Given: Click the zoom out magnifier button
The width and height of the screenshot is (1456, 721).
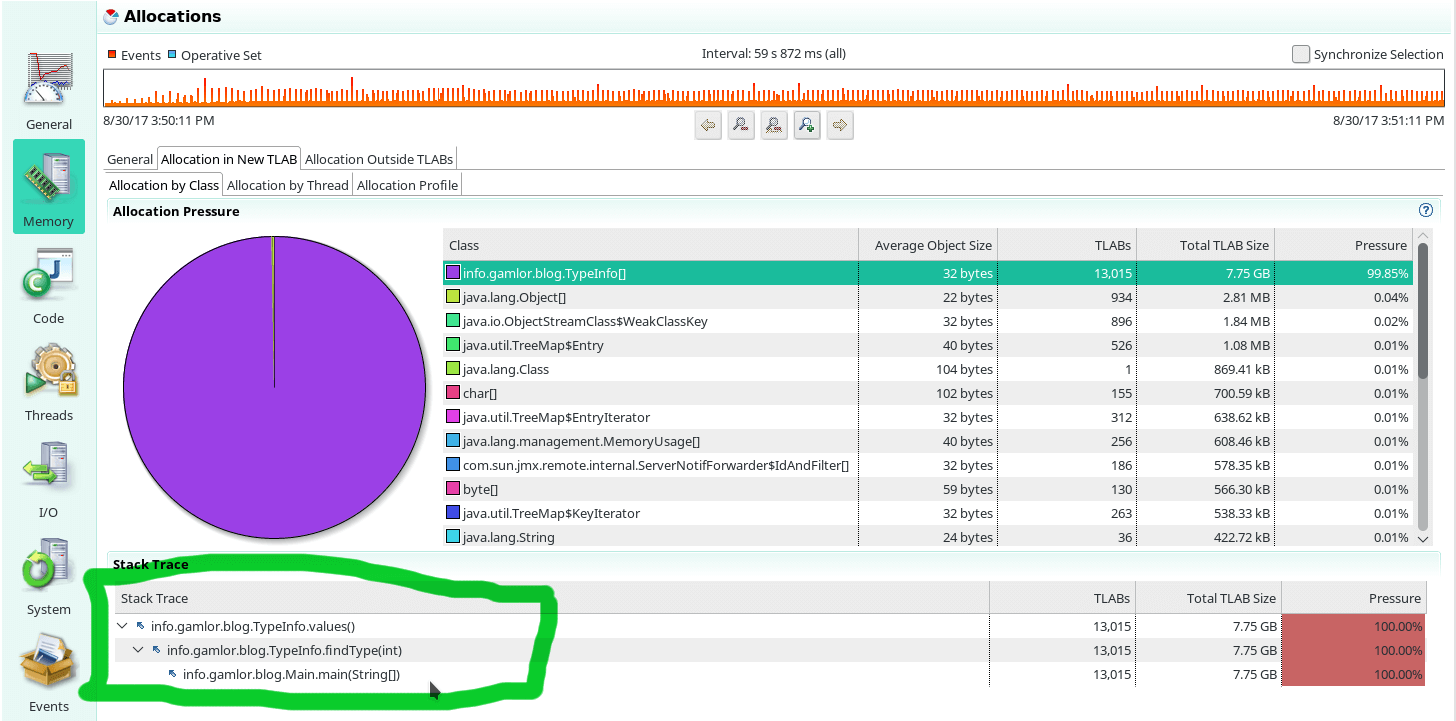Looking at the screenshot, I should (741, 126).
